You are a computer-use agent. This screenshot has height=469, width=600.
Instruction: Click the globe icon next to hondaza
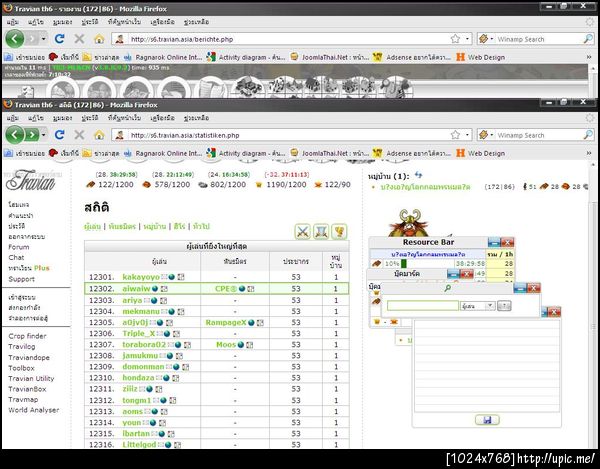pyautogui.click(x=166, y=378)
